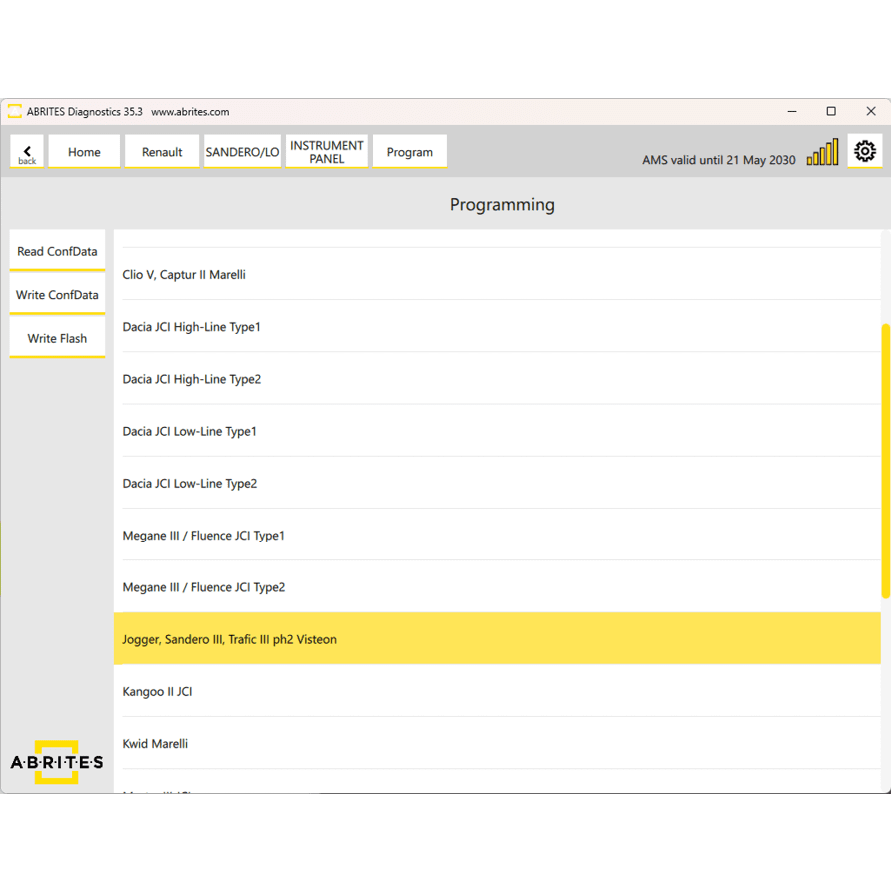Go to the Home breadcrumb
The width and height of the screenshot is (891, 892).
tap(84, 152)
